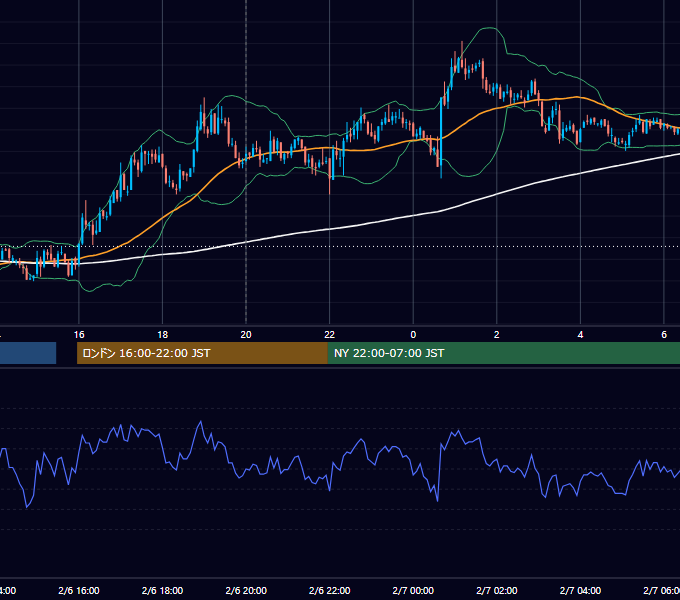Click the 2/7 00:00 date label
Image resolution: width=680 pixels, height=600 pixels.
pyautogui.click(x=413, y=590)
